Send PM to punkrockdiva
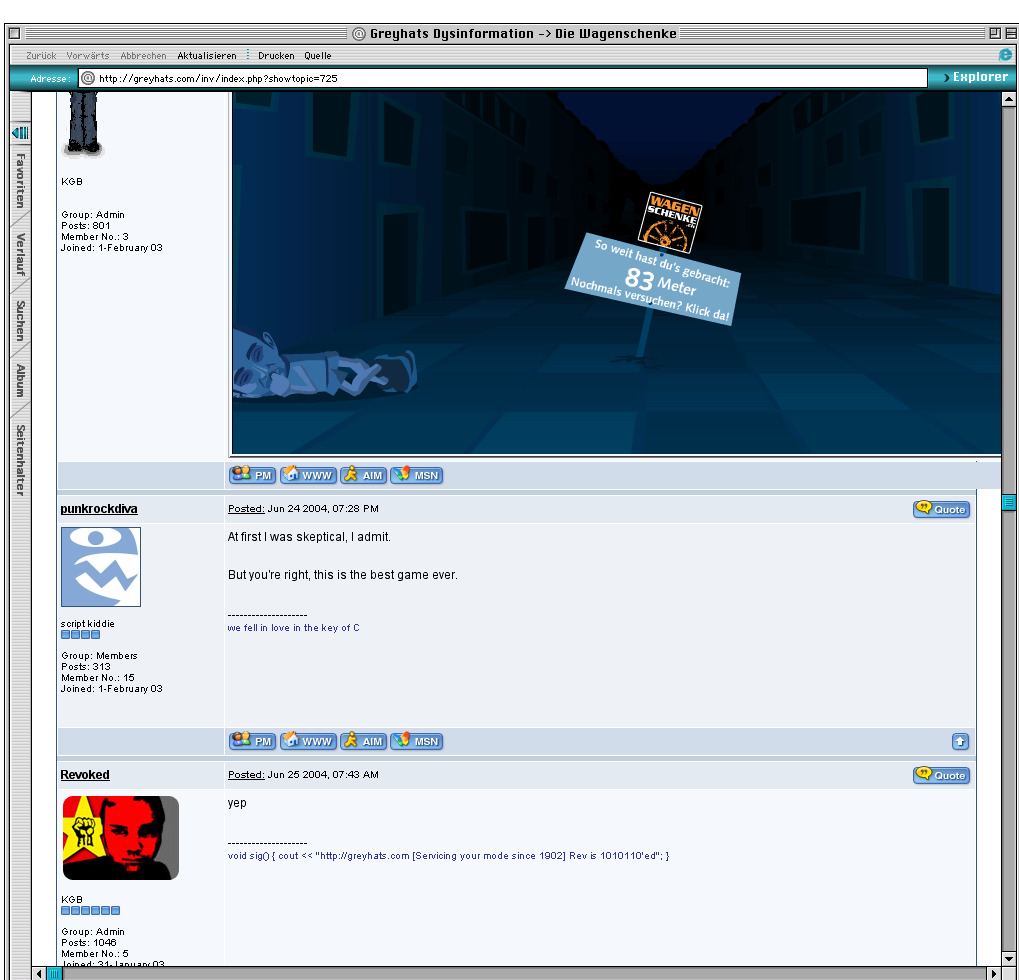 click(x=252, y=741)
